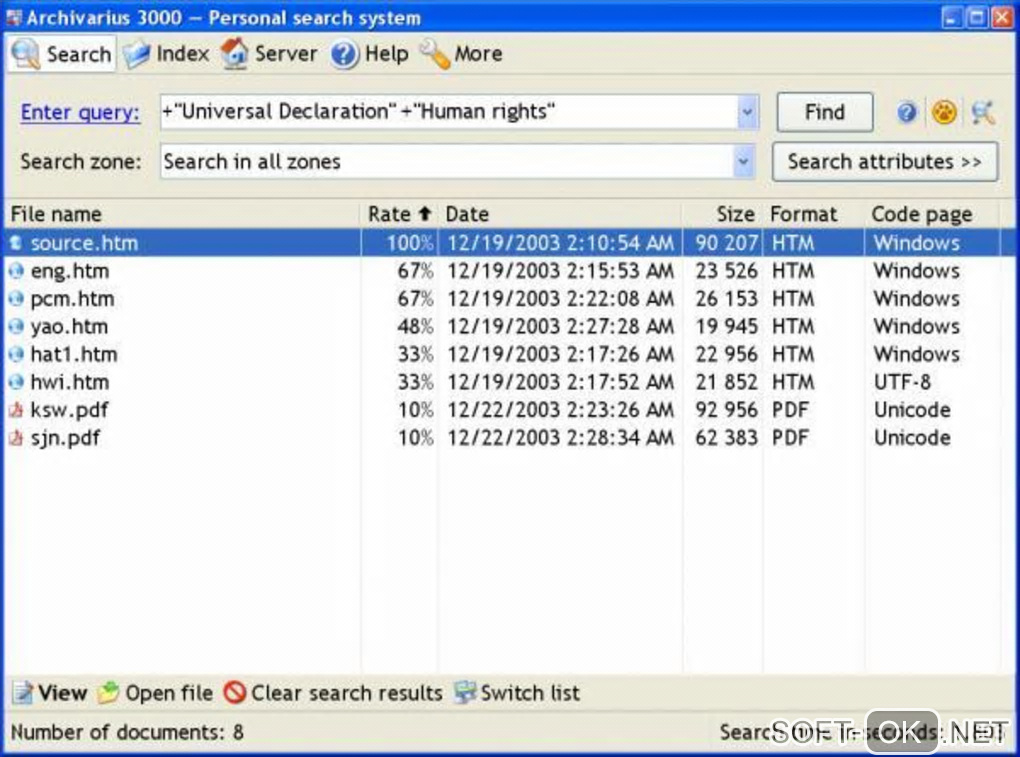Click the blue question mark help icon

click(x=906, y=113)
